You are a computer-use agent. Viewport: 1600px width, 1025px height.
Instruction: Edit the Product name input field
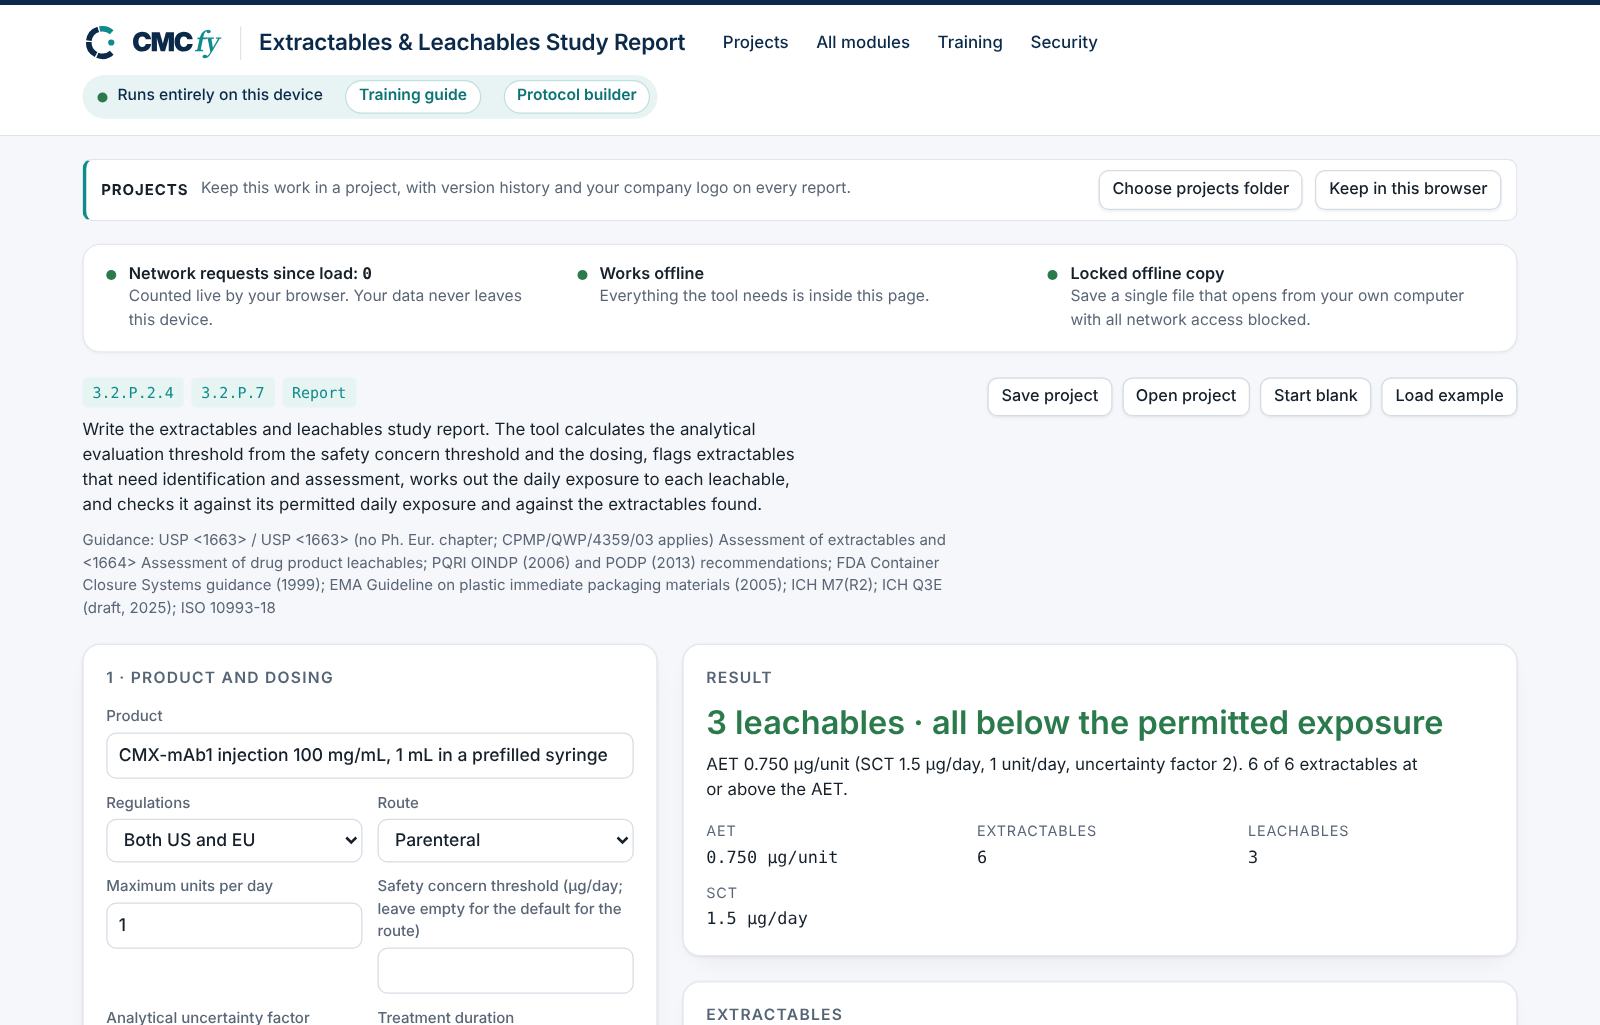370,755
